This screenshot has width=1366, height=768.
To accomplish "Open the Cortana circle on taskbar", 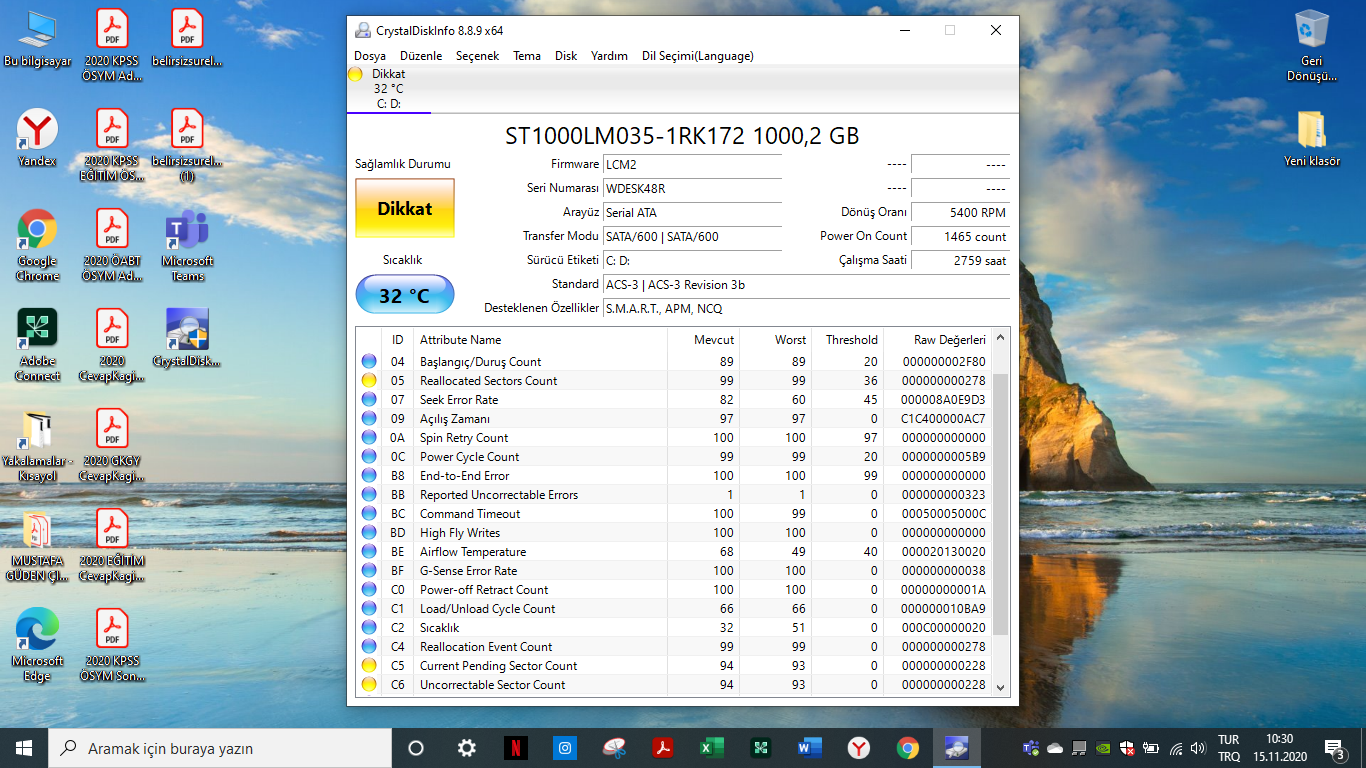I will (x=416, y=747).
